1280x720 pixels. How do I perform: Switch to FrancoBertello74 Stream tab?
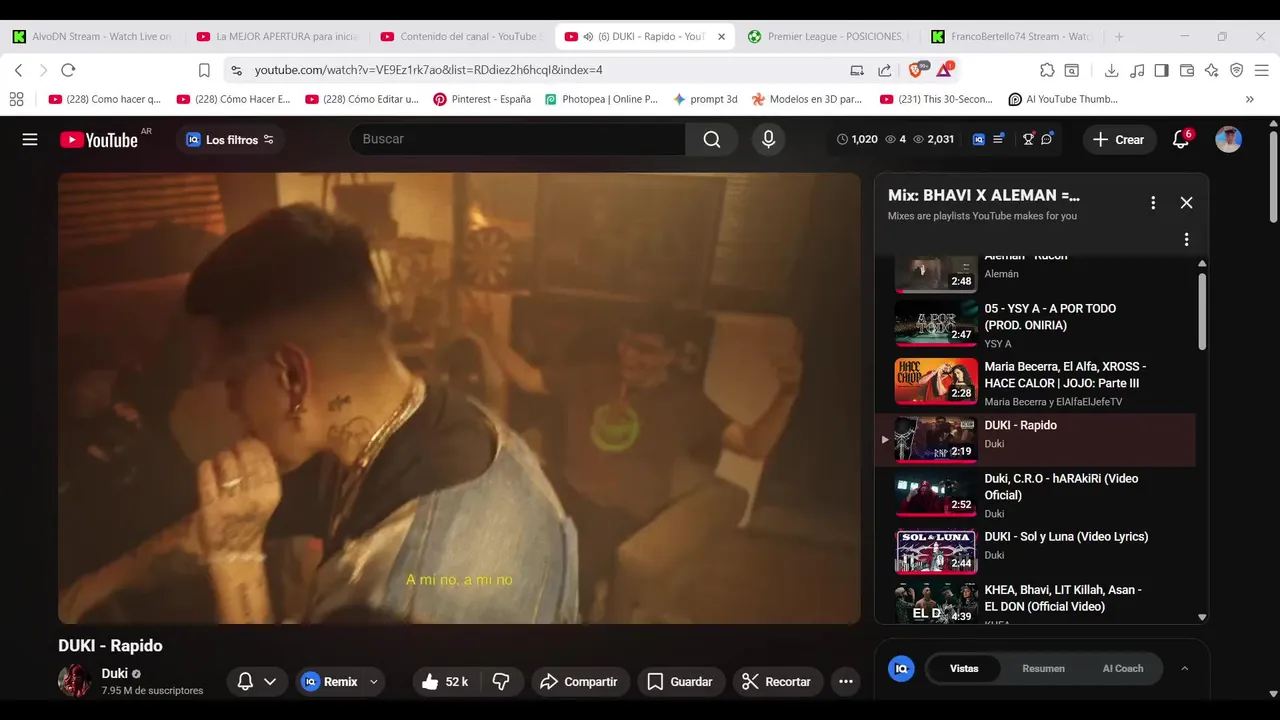coord(1011,37)
